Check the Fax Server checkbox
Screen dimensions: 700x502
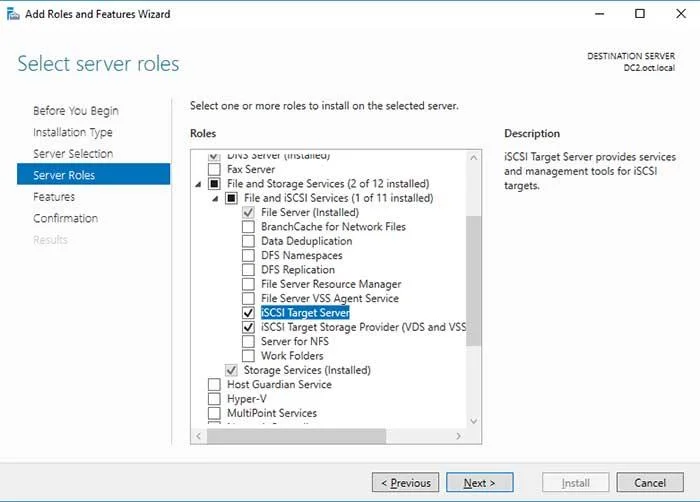coord(214,169)
